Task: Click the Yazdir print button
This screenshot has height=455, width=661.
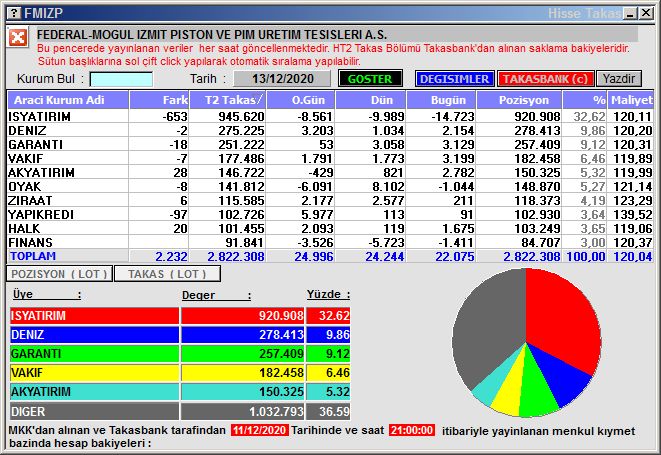Action: pyautogui.click(x=619, y=79)
